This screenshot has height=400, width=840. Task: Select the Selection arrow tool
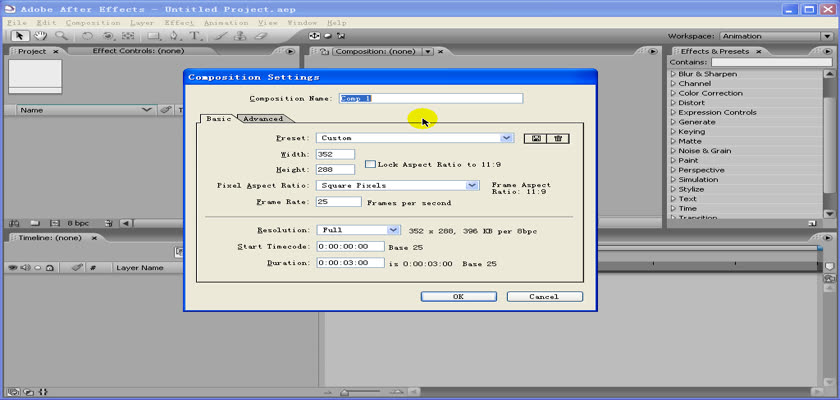point(20,36)
